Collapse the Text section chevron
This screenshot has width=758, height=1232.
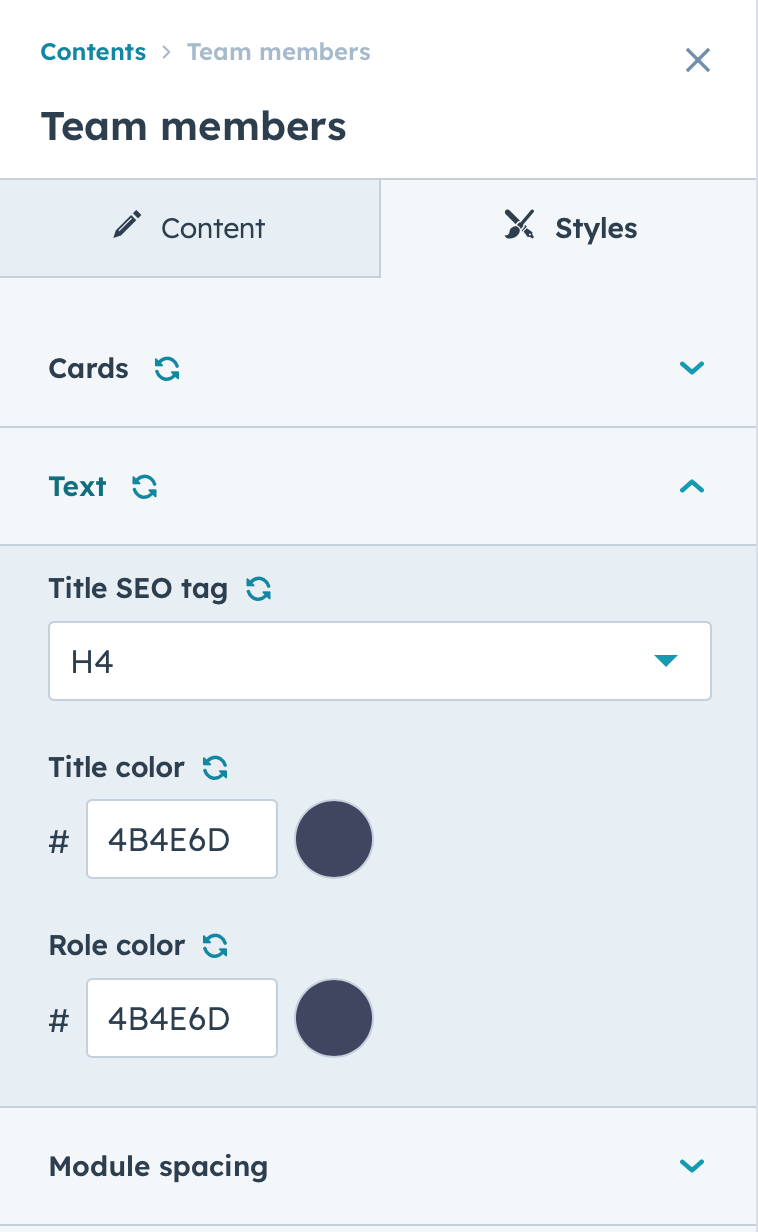(x=692, y=487)
